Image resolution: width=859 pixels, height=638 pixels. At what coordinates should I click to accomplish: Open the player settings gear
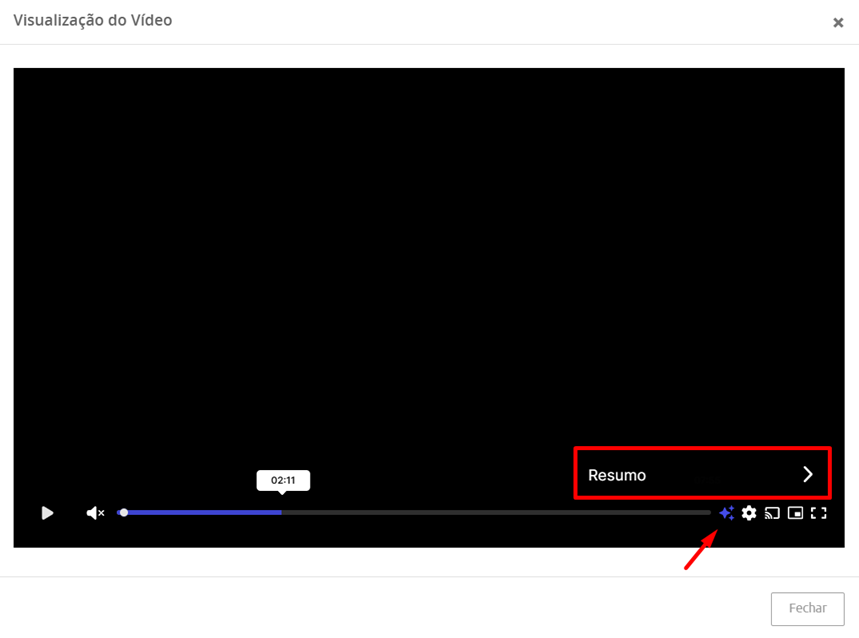coord(749,513)
